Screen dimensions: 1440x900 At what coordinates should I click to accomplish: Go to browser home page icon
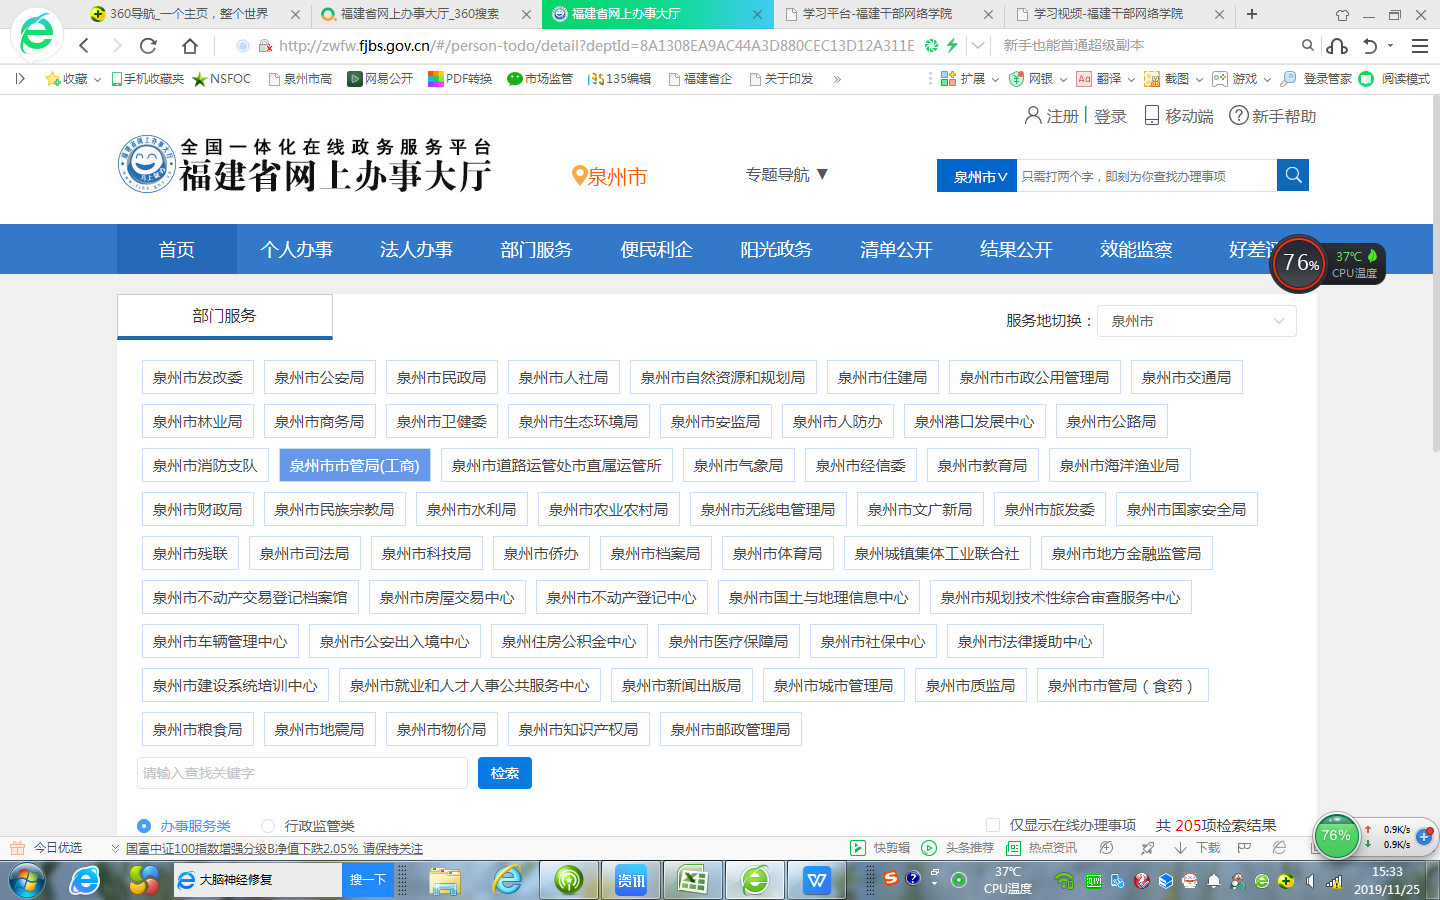[189, 46]
